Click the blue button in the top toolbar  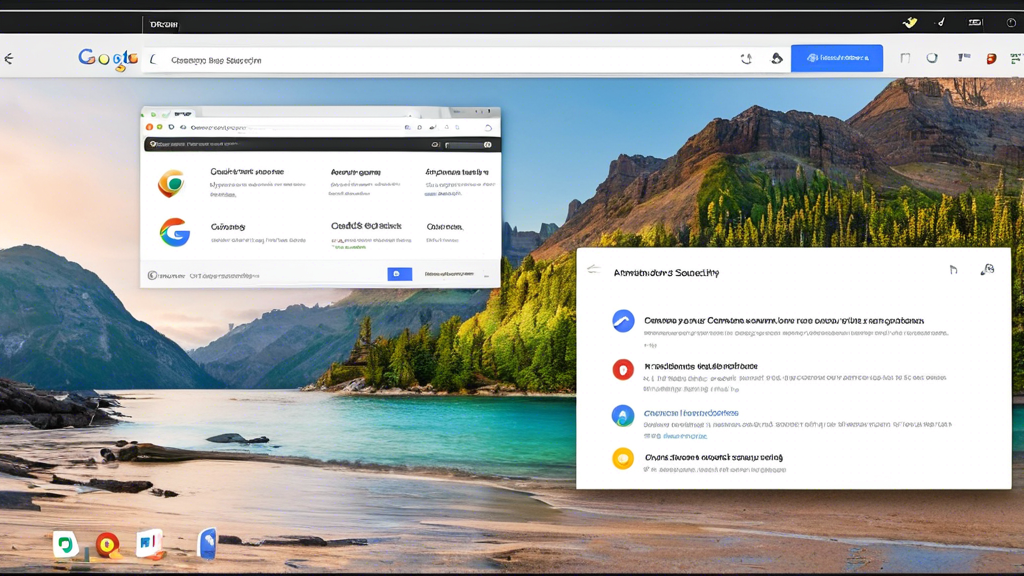[x=836, y=58]
